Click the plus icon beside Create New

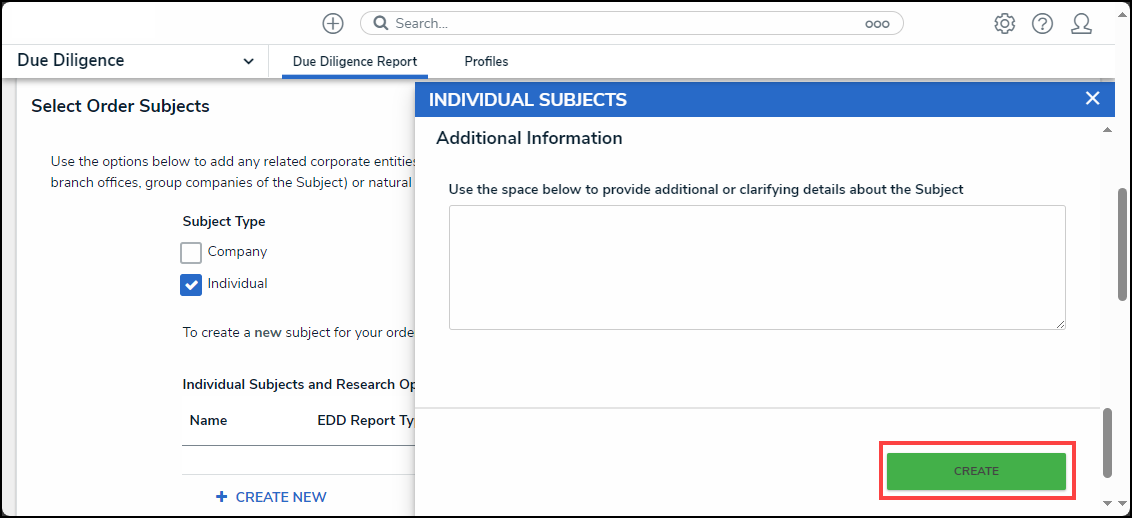click(x=222, y=497)
